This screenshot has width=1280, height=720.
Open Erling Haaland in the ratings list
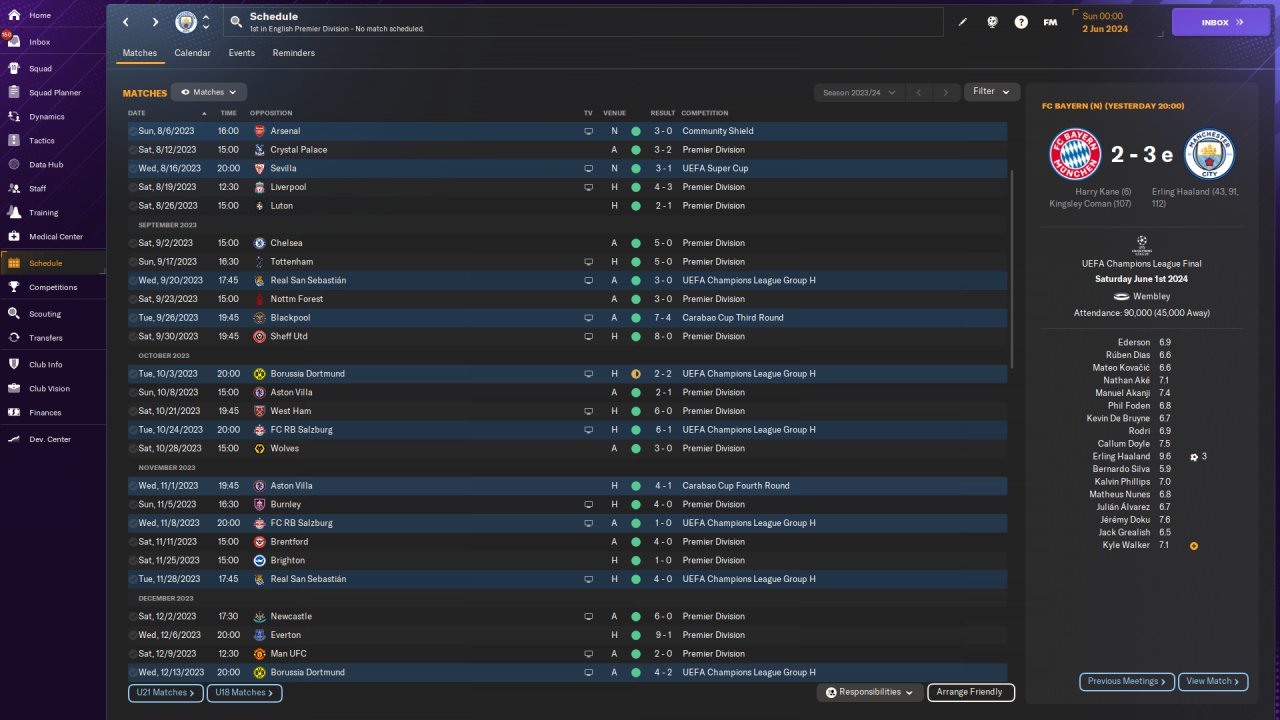(1122, 456)
